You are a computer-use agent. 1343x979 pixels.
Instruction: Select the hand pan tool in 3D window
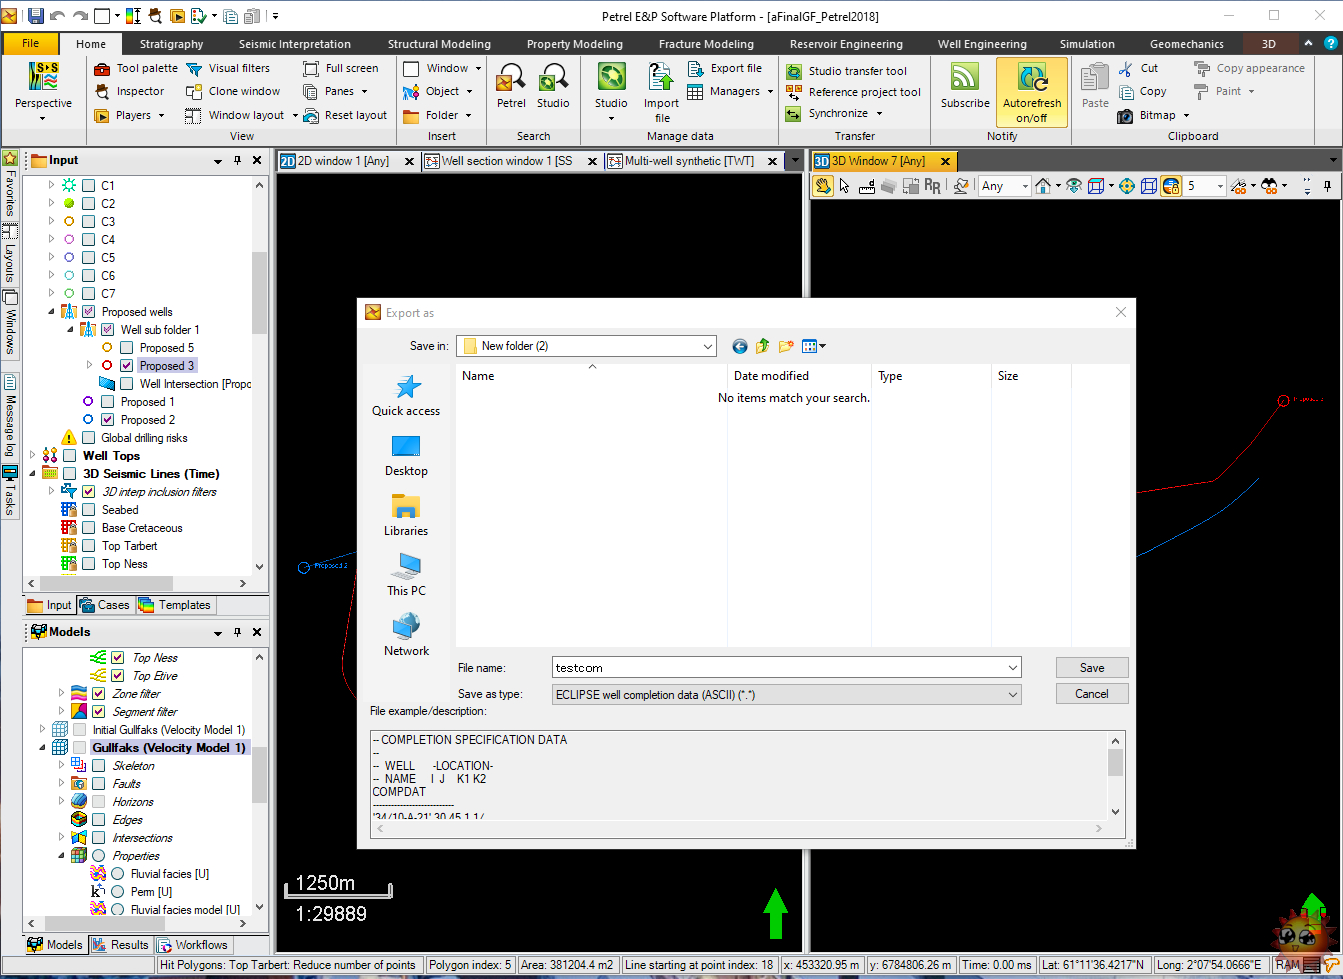tap(823, 186)
